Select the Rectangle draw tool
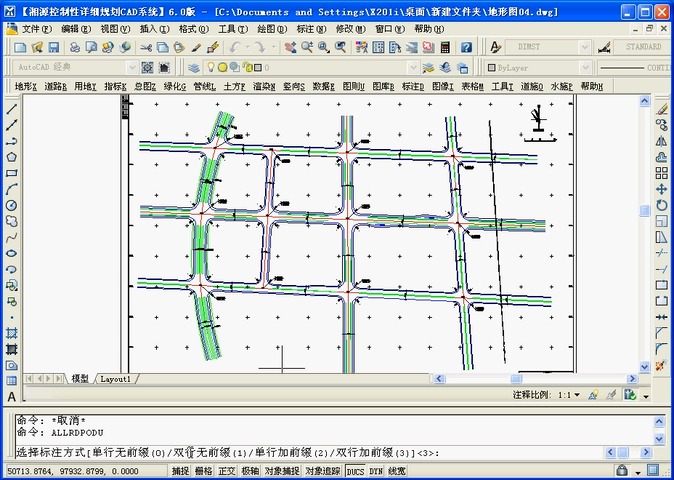This screenshot has height=480, width=674. coord(12,173)
